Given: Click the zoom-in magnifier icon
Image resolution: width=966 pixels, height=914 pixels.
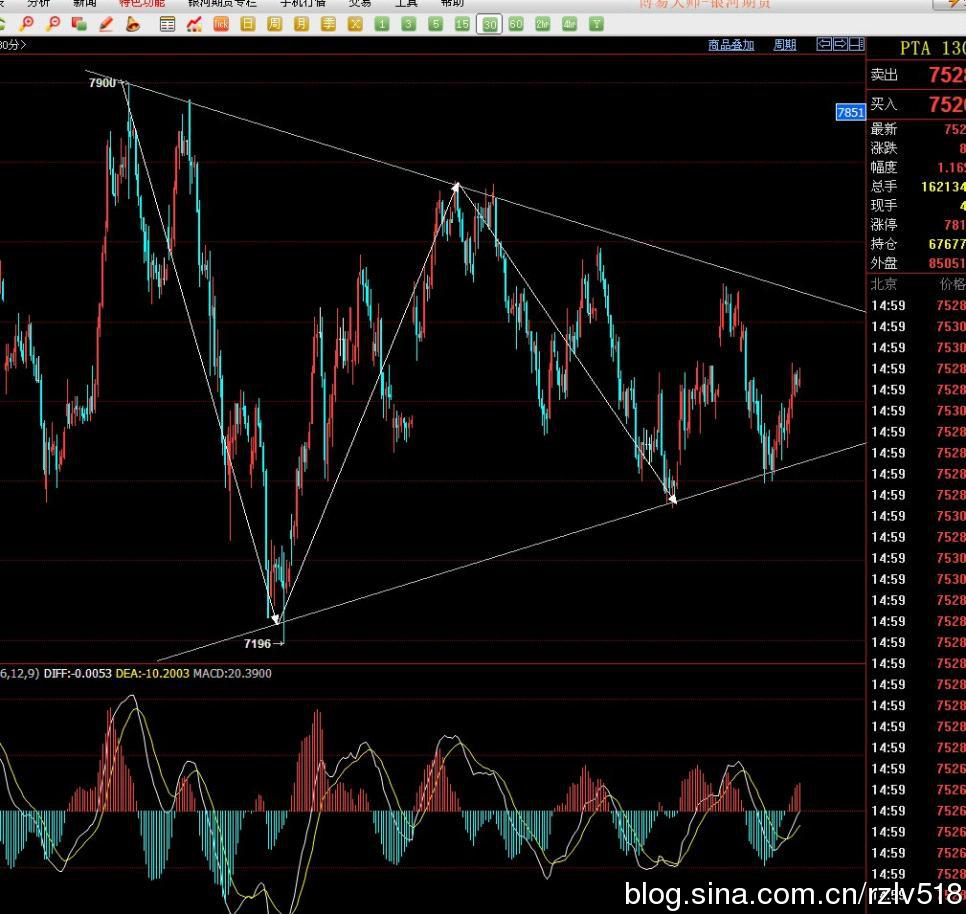Looking at the screenshot, I should [x=28, y=23].
